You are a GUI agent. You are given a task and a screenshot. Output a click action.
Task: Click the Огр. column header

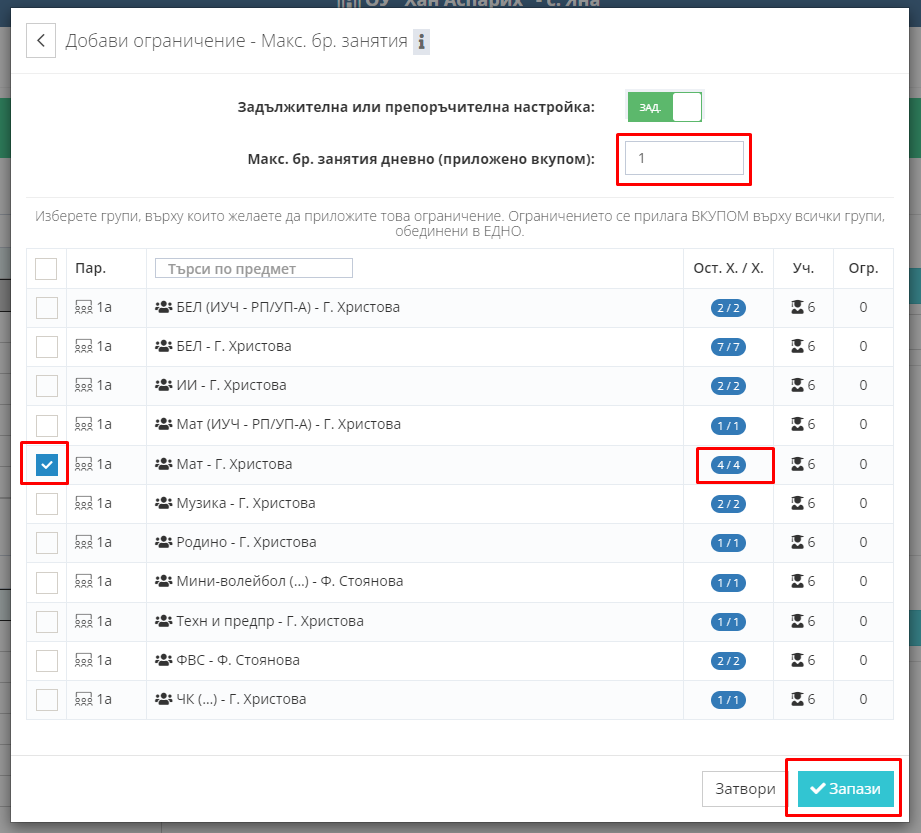tap(863, 268)
